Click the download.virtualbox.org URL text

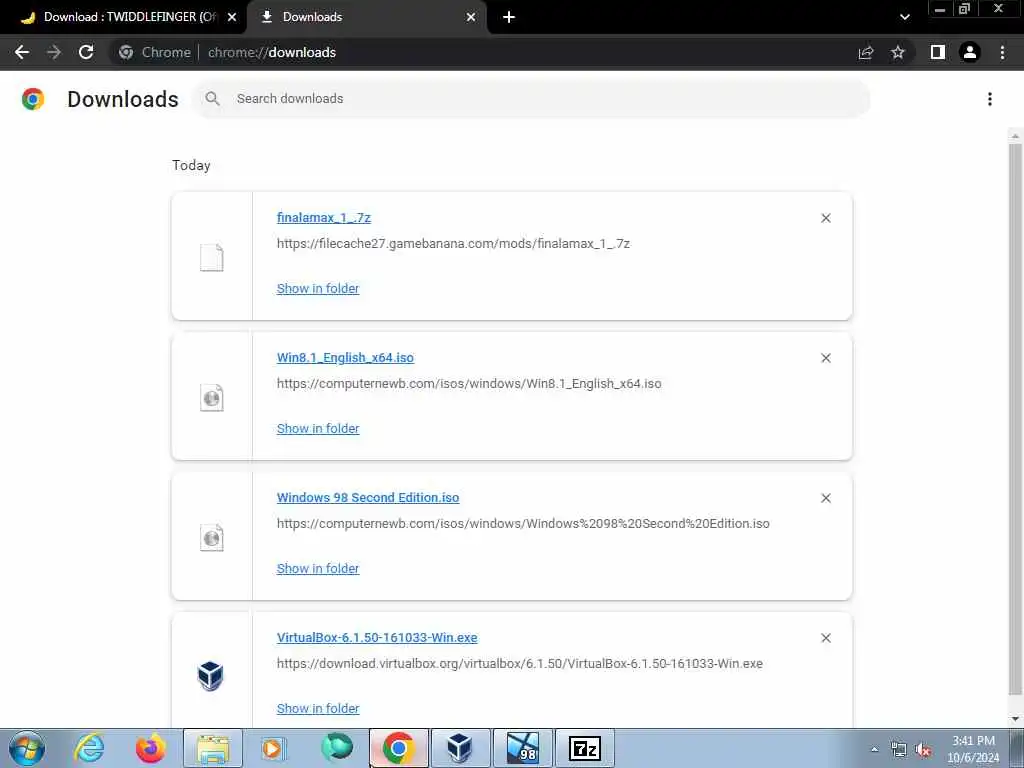pos(520,664)
